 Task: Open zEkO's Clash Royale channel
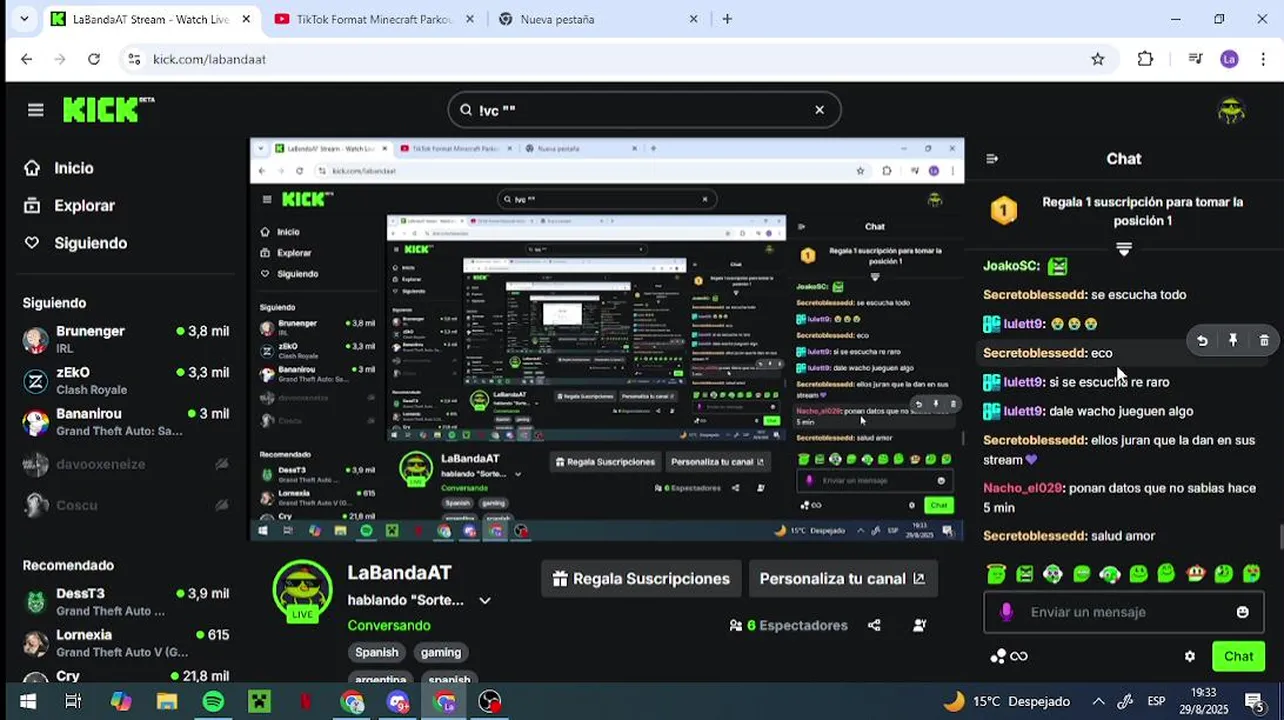coord(126,381)
